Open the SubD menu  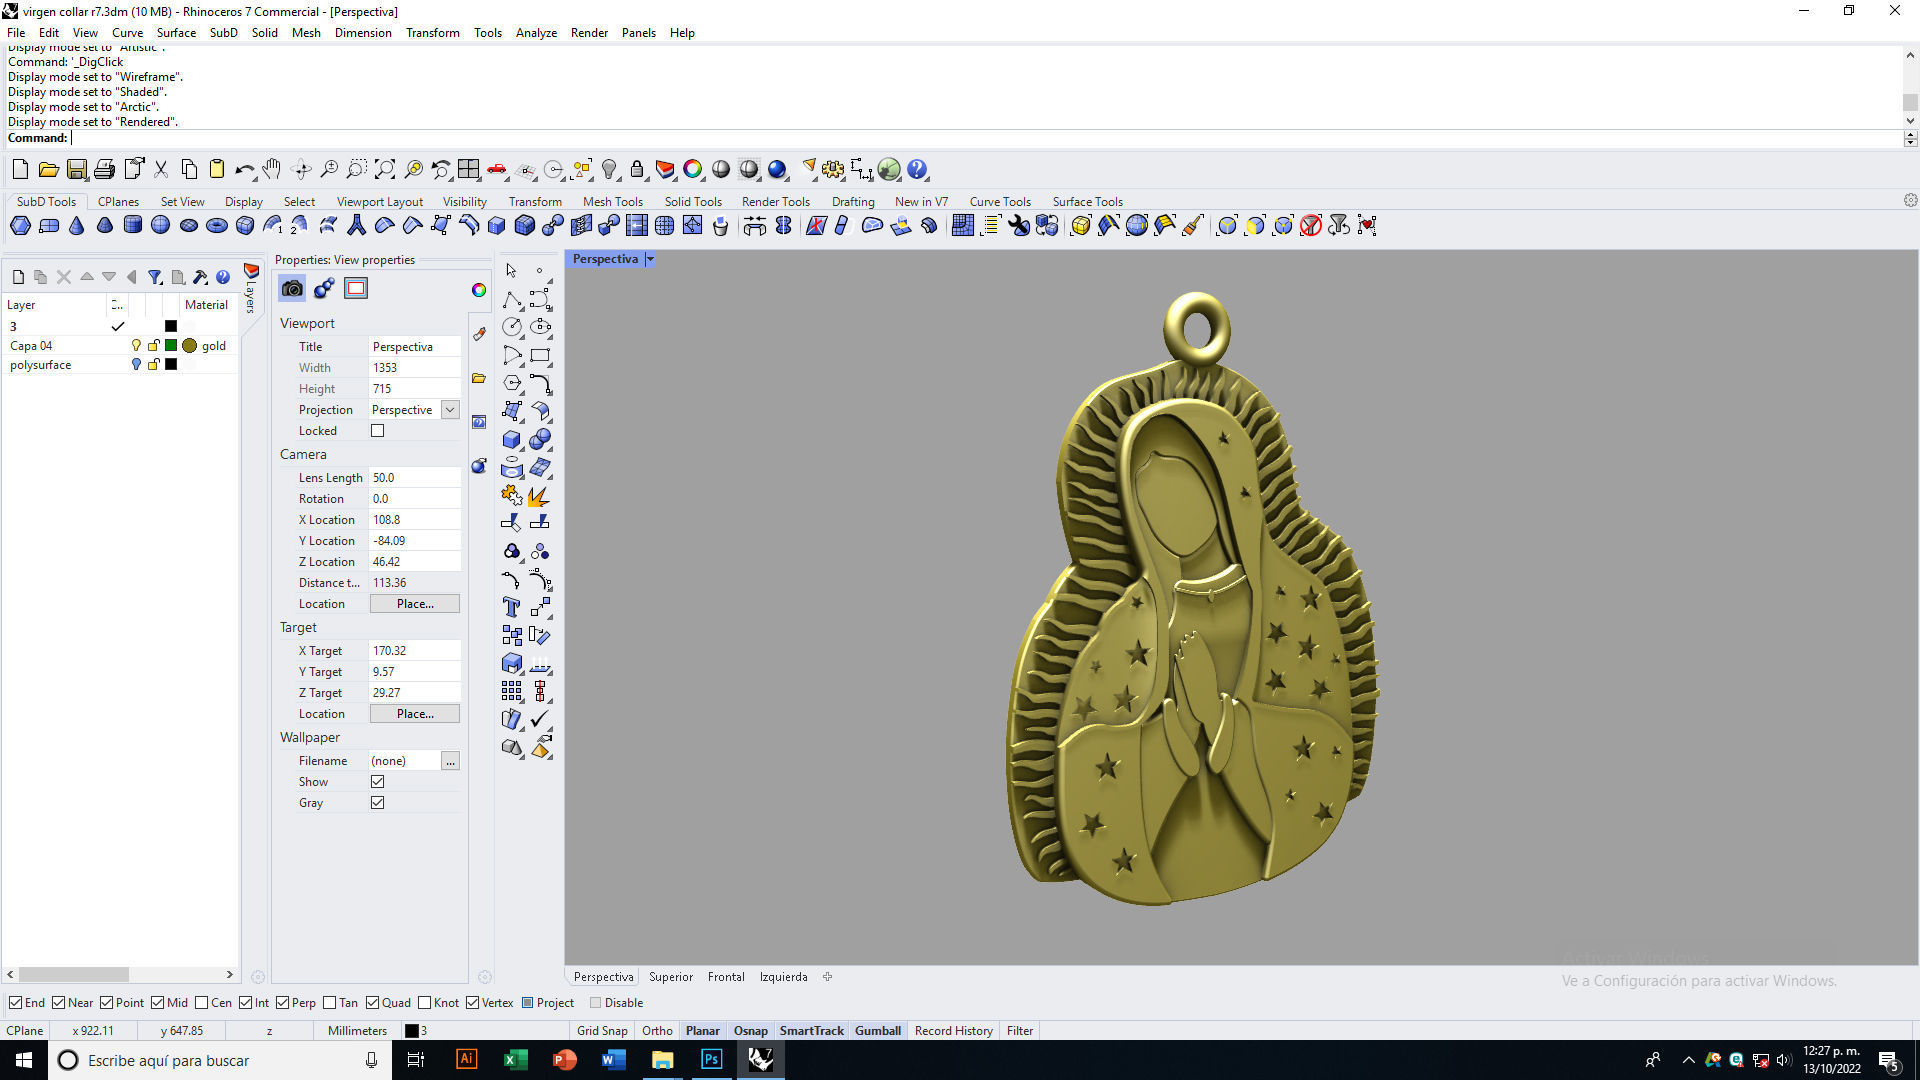223,33
